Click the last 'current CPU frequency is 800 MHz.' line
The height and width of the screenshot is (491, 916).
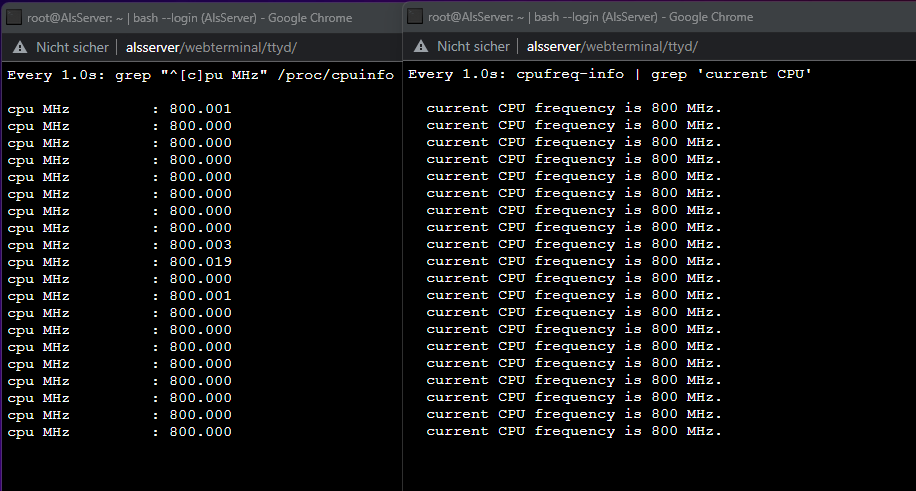pyautogui.click(x=574, y=431)
